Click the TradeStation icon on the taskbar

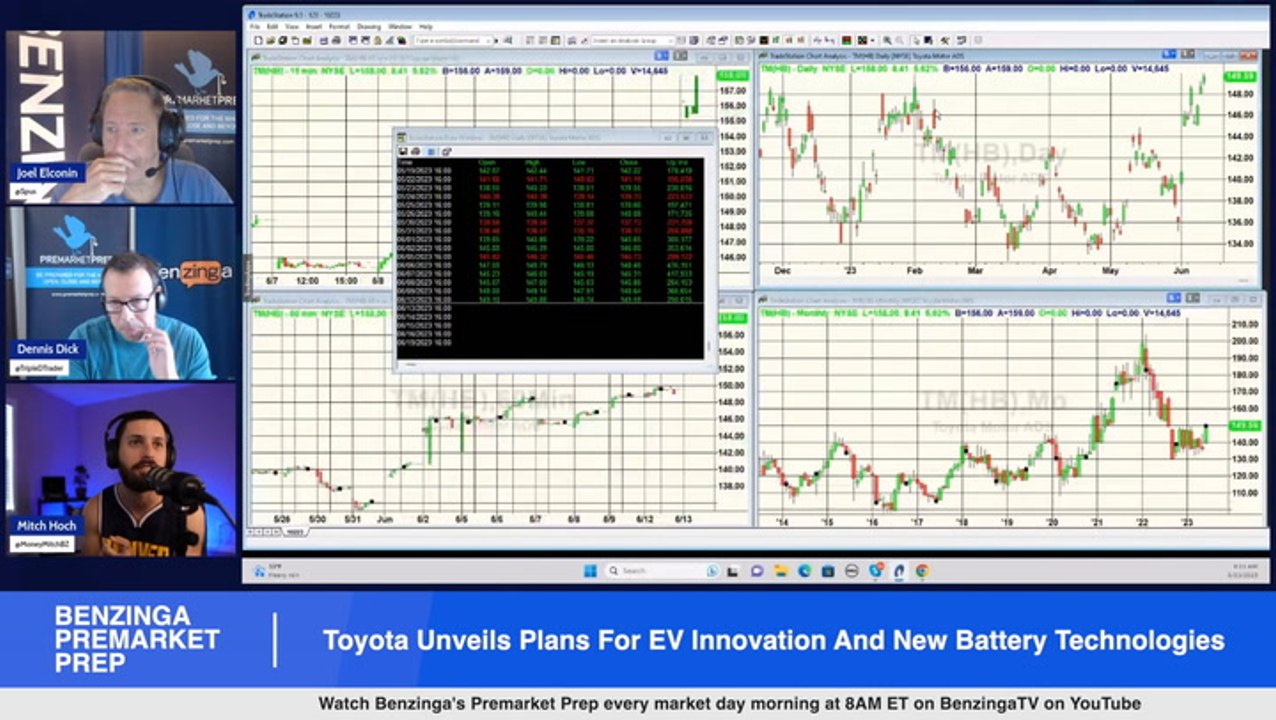899,571
